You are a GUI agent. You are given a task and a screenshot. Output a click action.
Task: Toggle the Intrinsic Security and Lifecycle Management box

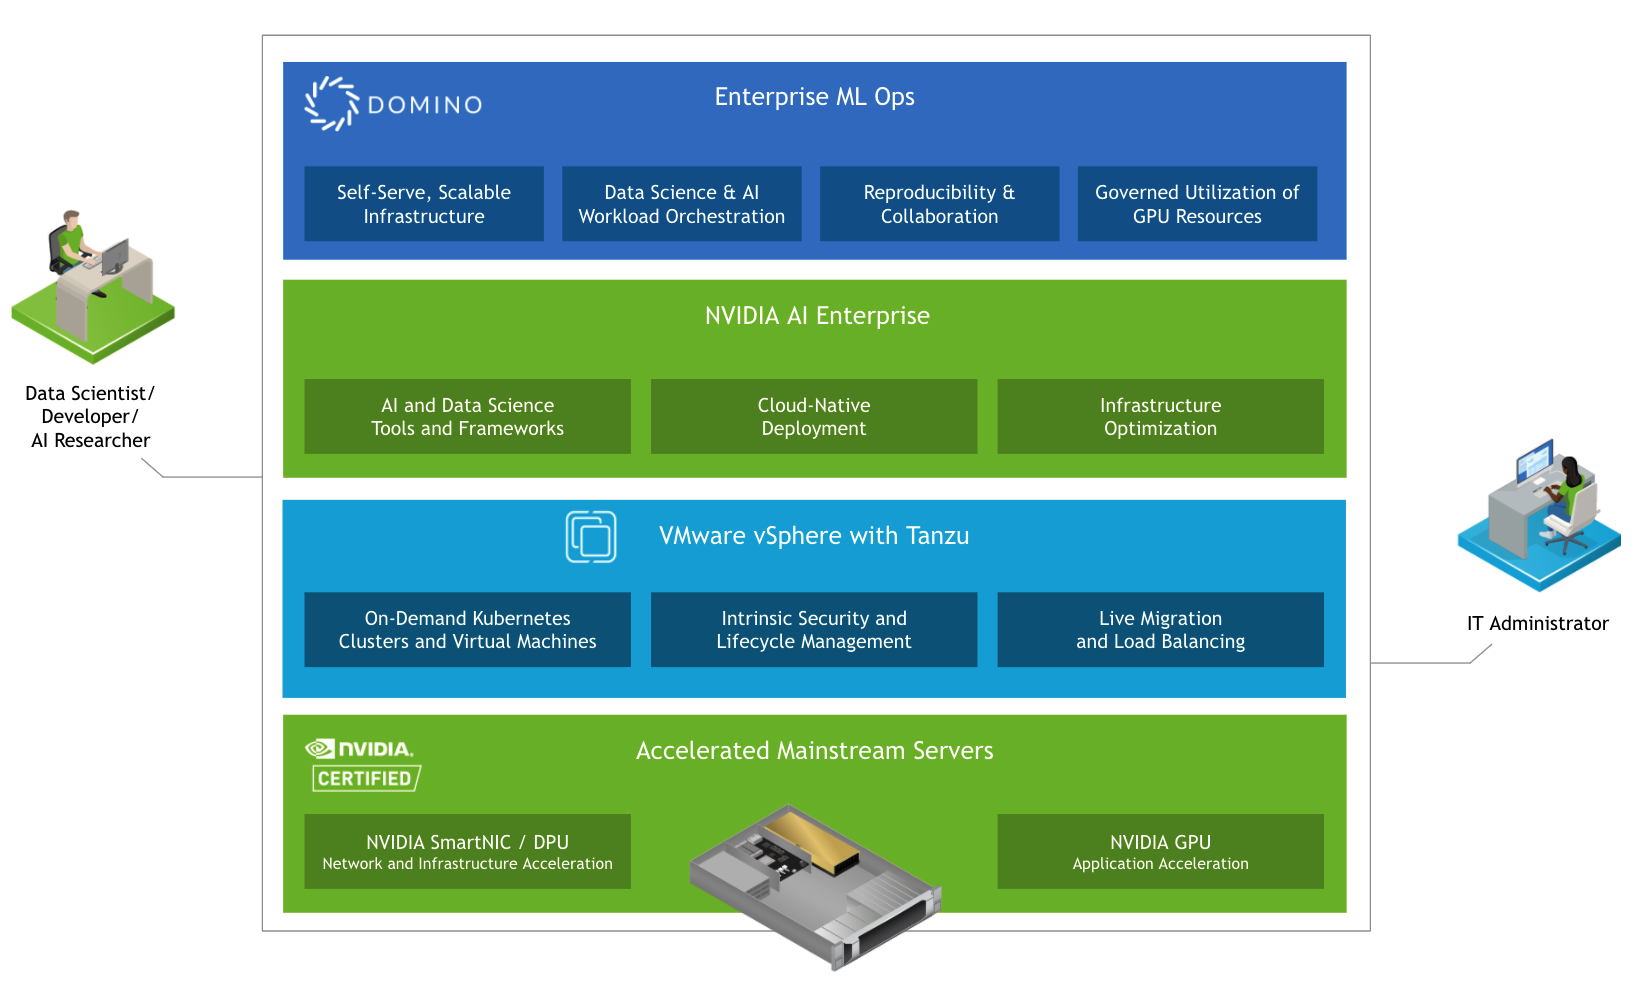(x=814, y=630)
